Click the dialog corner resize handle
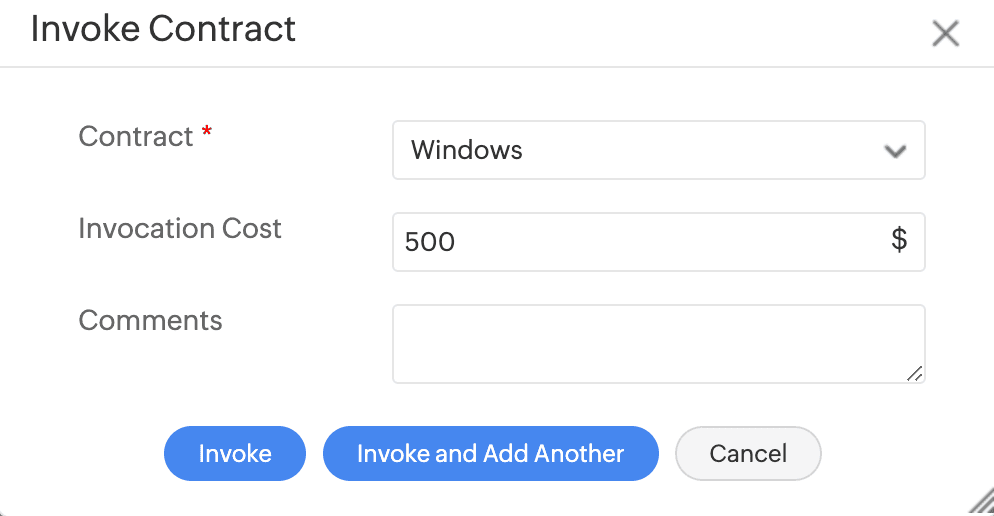Image resolution: width=994 pixels, height=516 pixels. pyautogui.click(x=983, y=505)
